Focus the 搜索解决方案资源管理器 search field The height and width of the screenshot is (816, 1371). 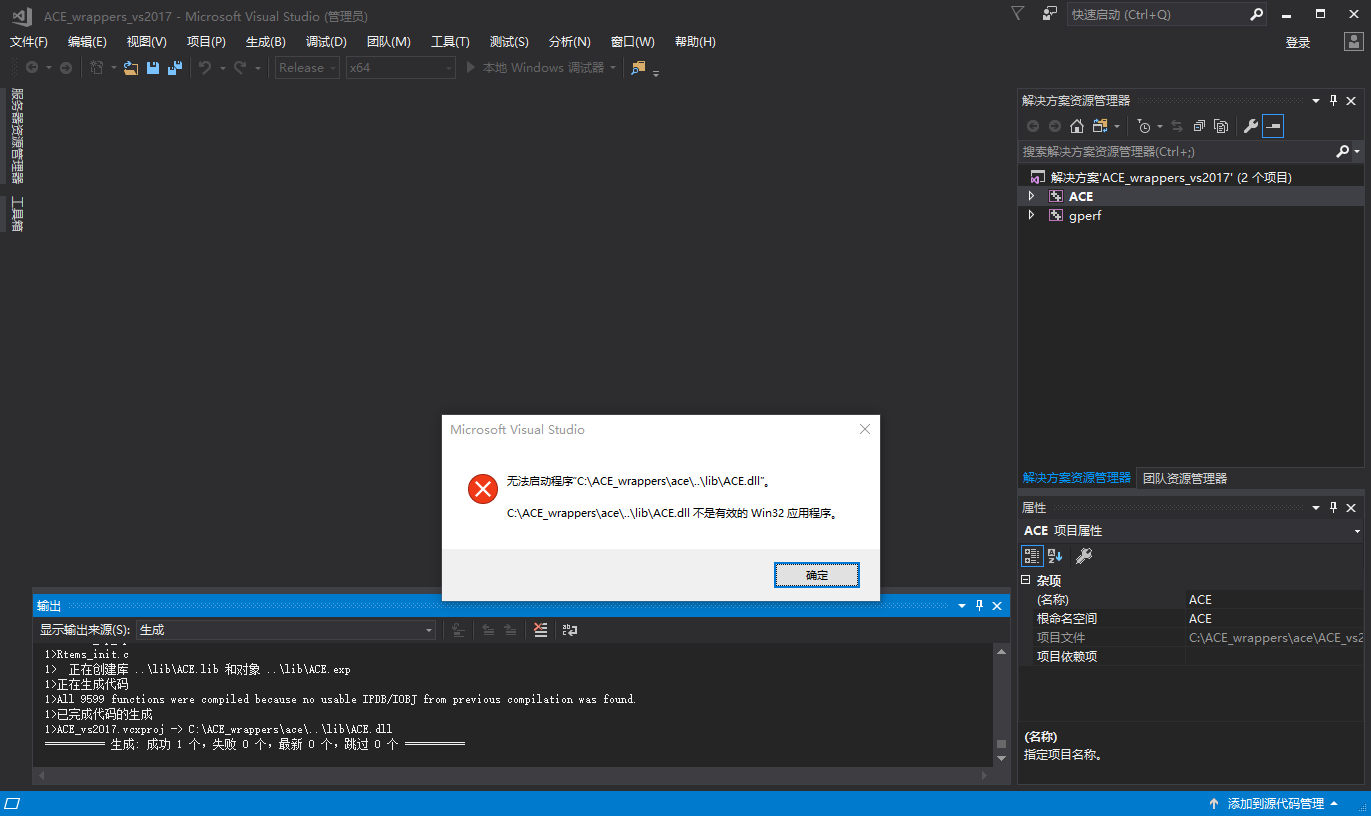coord(1177,152)
